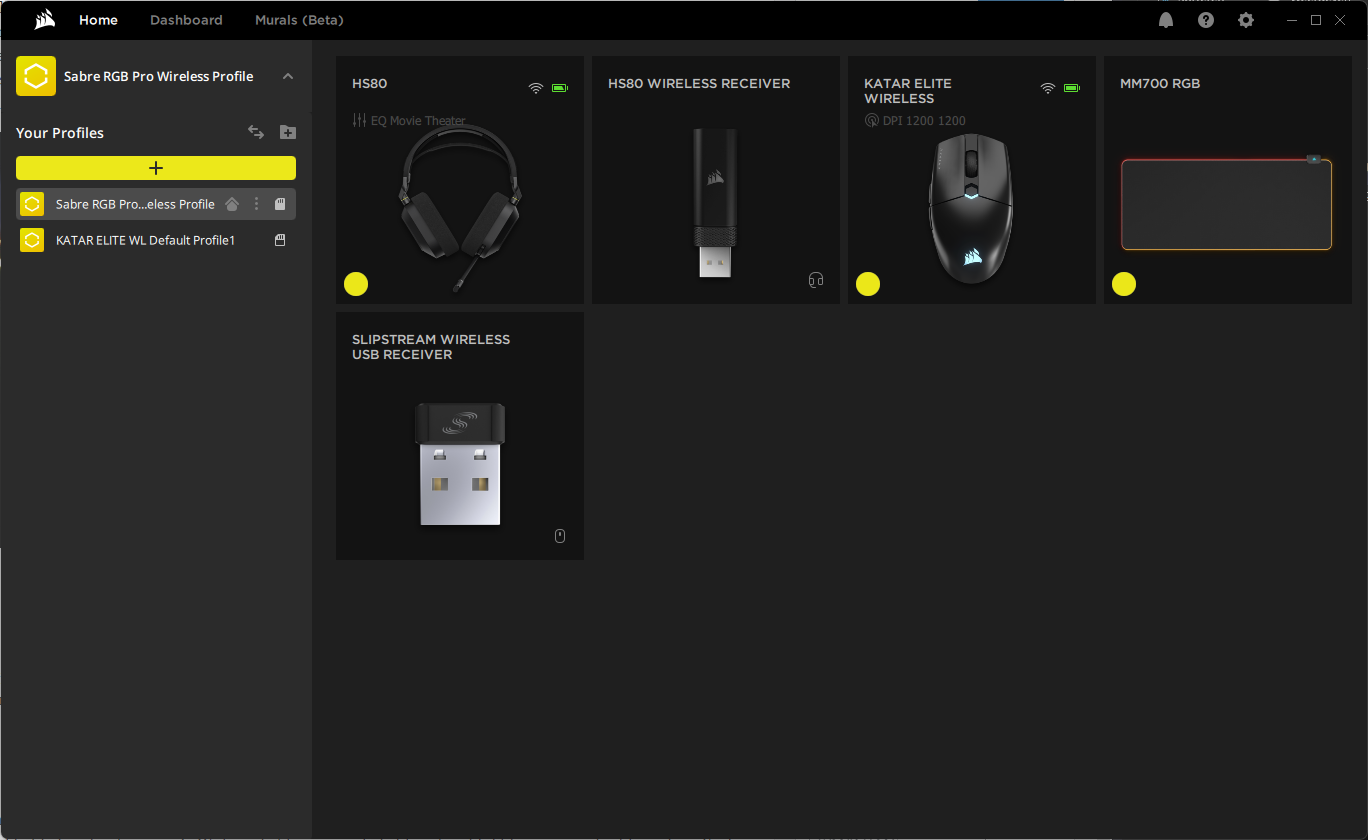Click the home icon on Sabre profile
The width and height of the screenshot is (1368, 840).
232,204
